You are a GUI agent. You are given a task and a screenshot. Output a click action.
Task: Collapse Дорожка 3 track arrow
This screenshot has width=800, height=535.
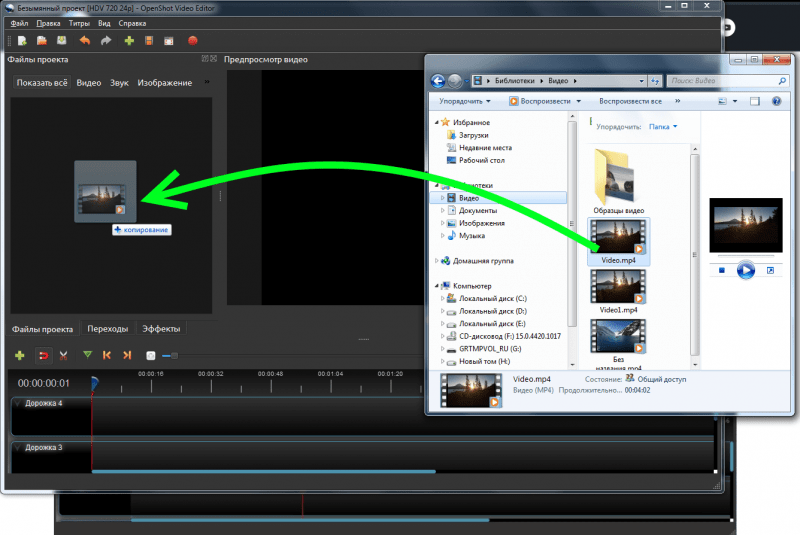[18, 447]
